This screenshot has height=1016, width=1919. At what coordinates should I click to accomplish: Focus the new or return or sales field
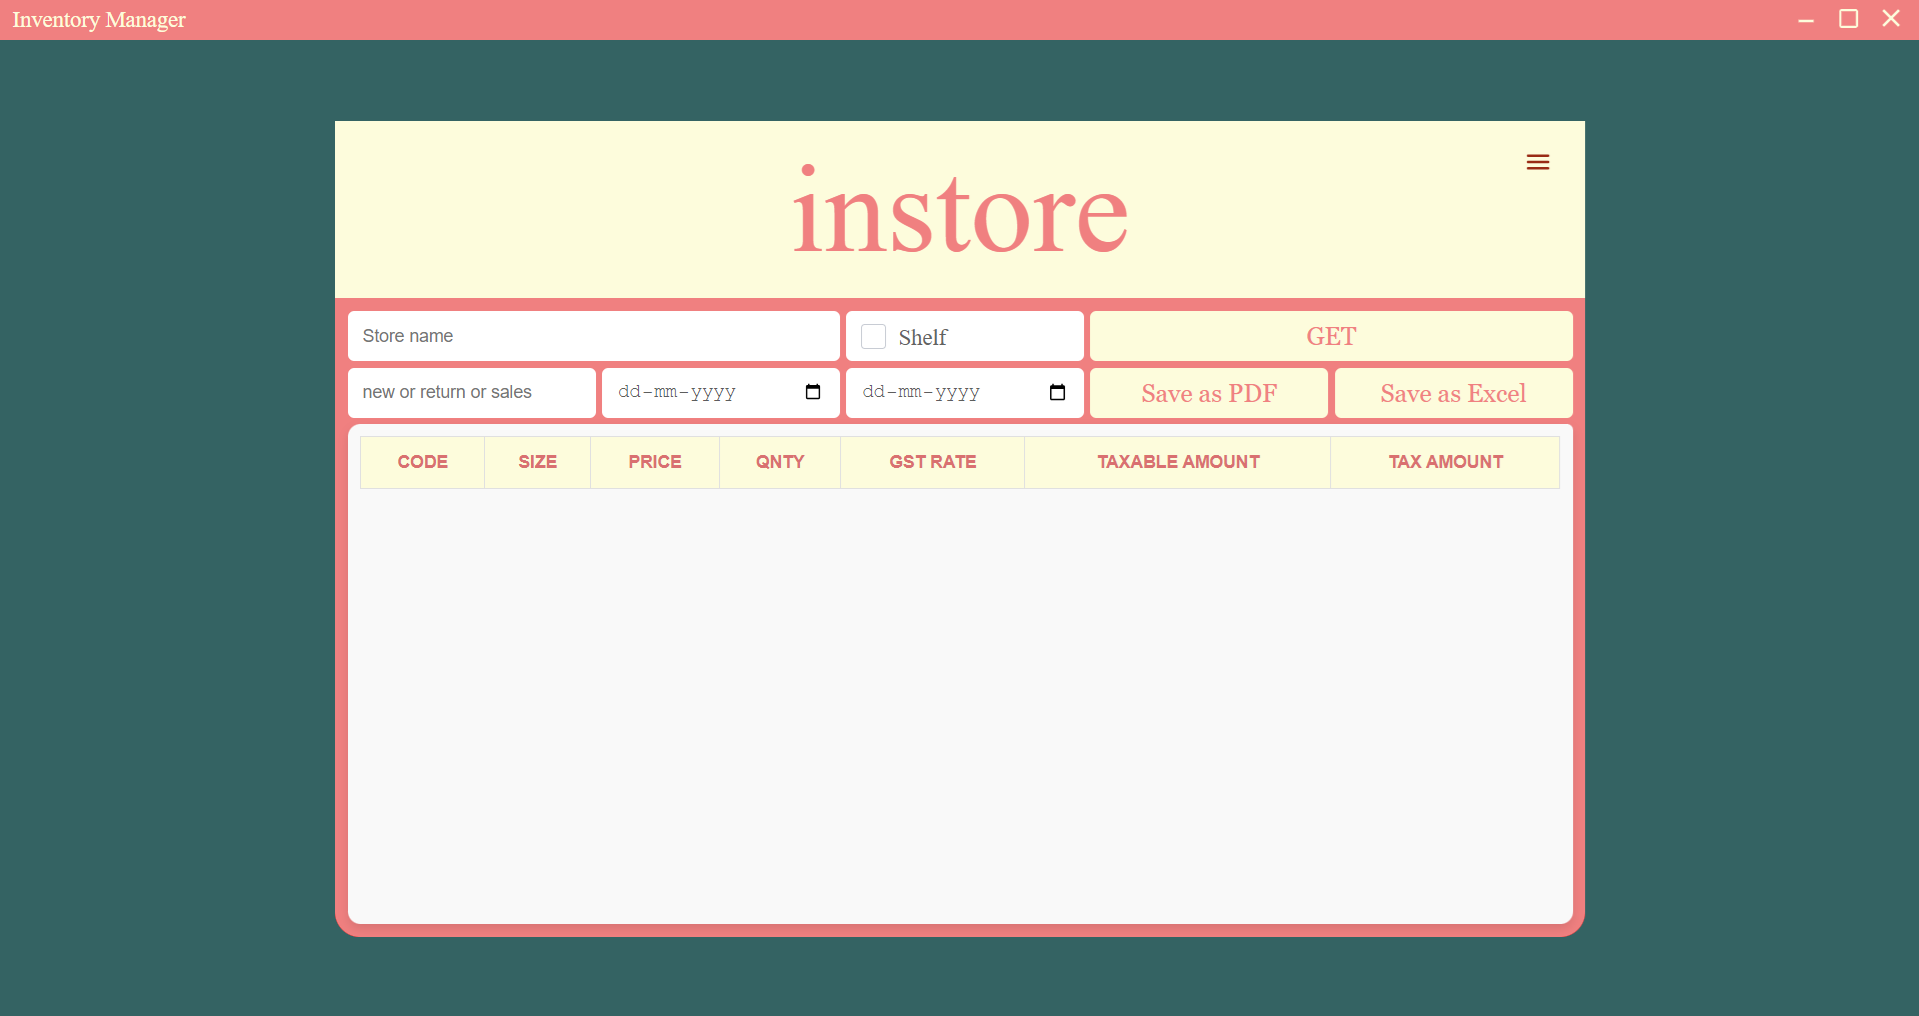coord(472,392)
